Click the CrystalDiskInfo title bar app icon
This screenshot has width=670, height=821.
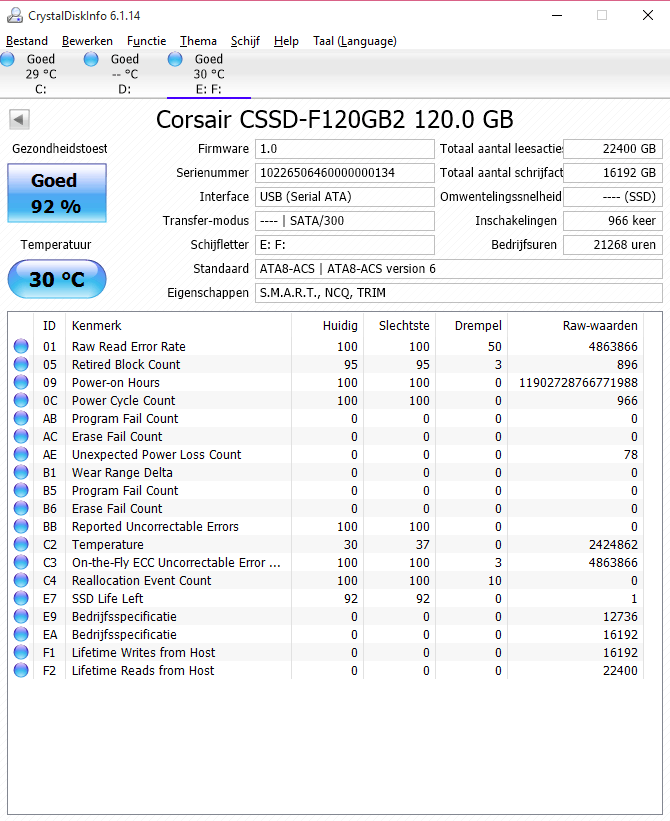pyautogui.click(x=15, y=16)
